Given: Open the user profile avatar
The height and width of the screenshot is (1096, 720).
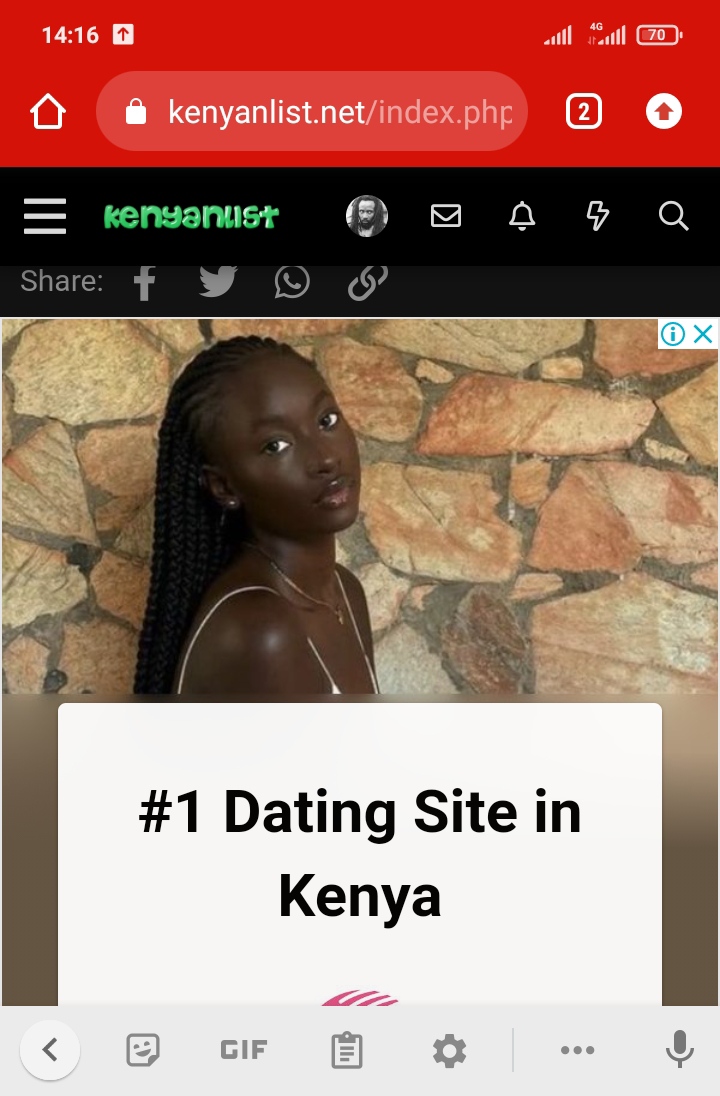Looking at the screenshot, I should [x=367, y=216].
